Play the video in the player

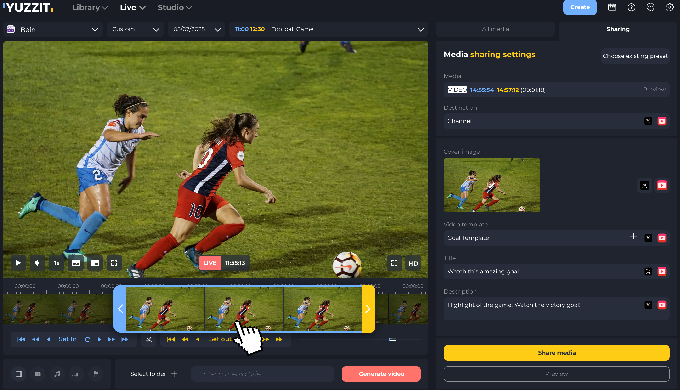(x=18, y=263)
